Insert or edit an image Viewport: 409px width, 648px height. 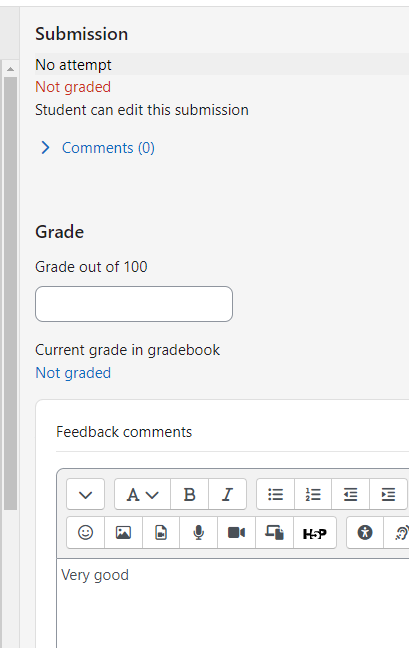point(124,533)
